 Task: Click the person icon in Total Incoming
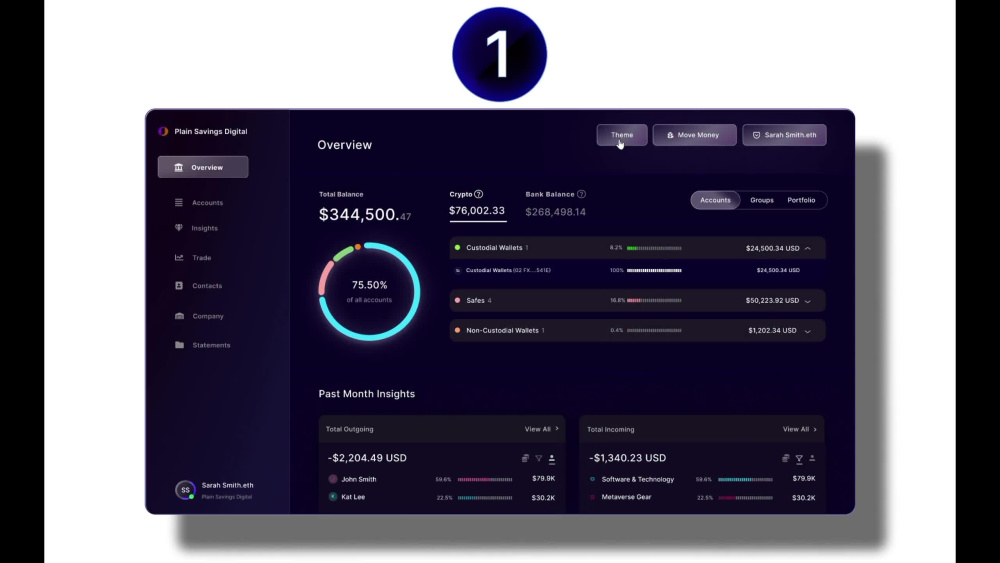pyautogui.click(x=812, y=458)
